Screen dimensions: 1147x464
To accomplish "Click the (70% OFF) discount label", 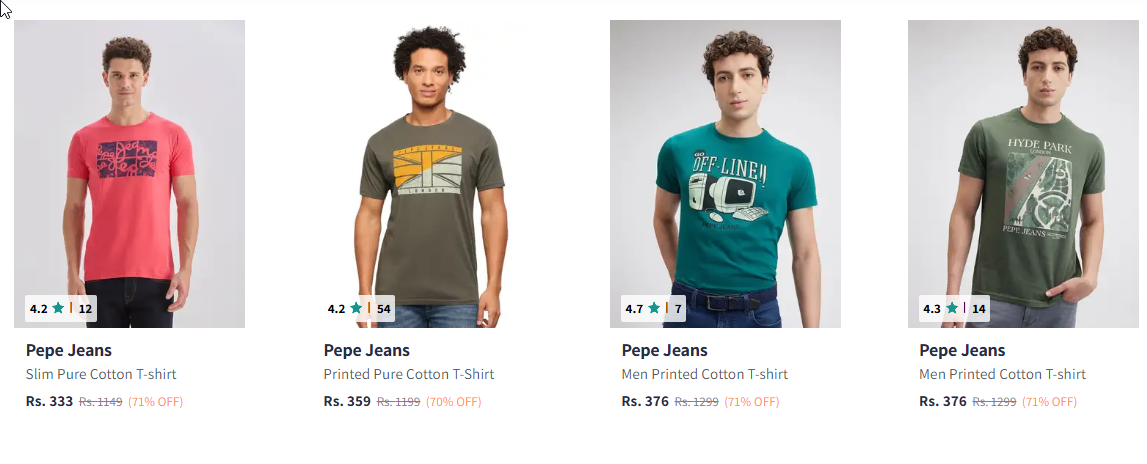I will 454,402.
